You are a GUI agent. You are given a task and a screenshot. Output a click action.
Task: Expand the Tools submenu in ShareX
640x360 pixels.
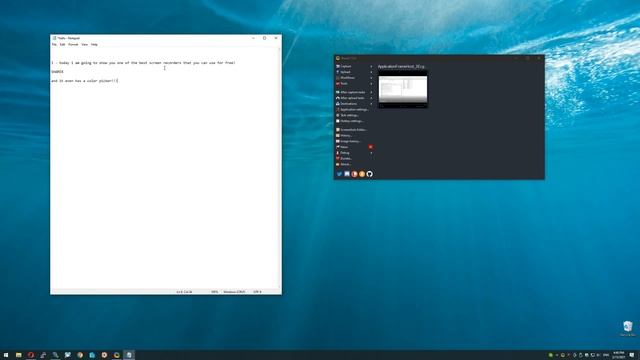pyautogui.click(x=353, y=83)
